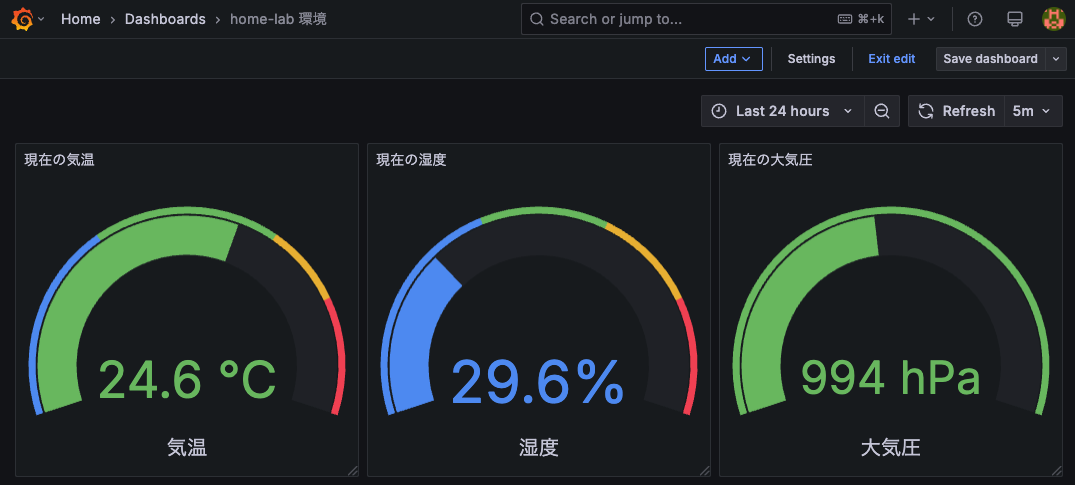Expand the Save dashboard arrow options
1075x485 pixels.
click(1057, 59)
